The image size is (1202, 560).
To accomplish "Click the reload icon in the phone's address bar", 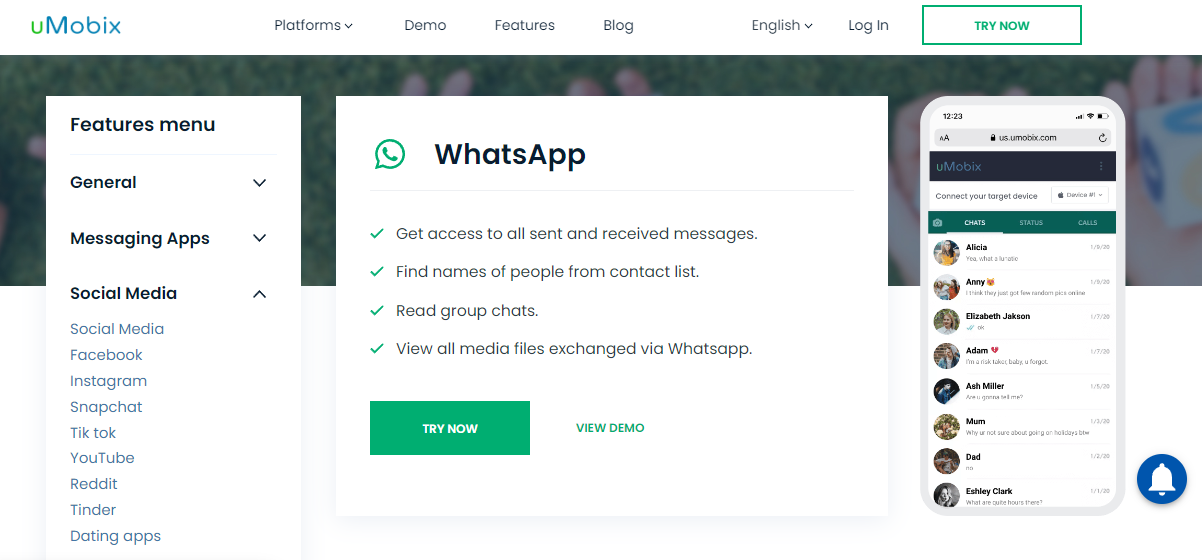I will (1103, 138).
